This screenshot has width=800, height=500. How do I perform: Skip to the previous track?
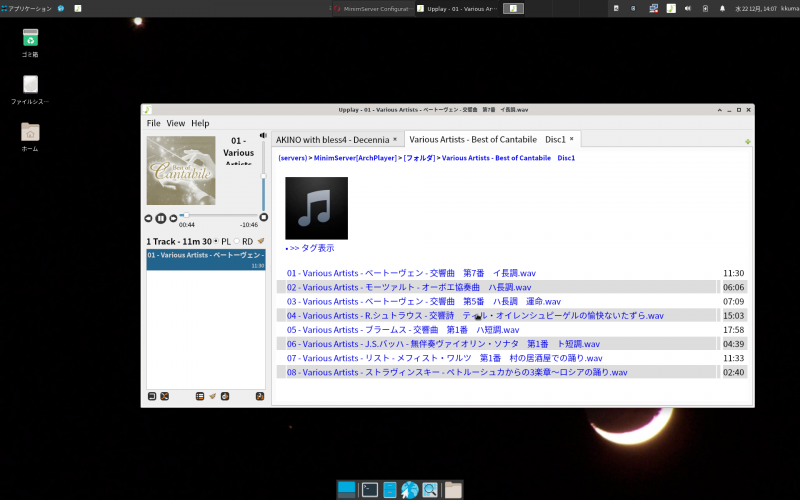pos(149,217)
